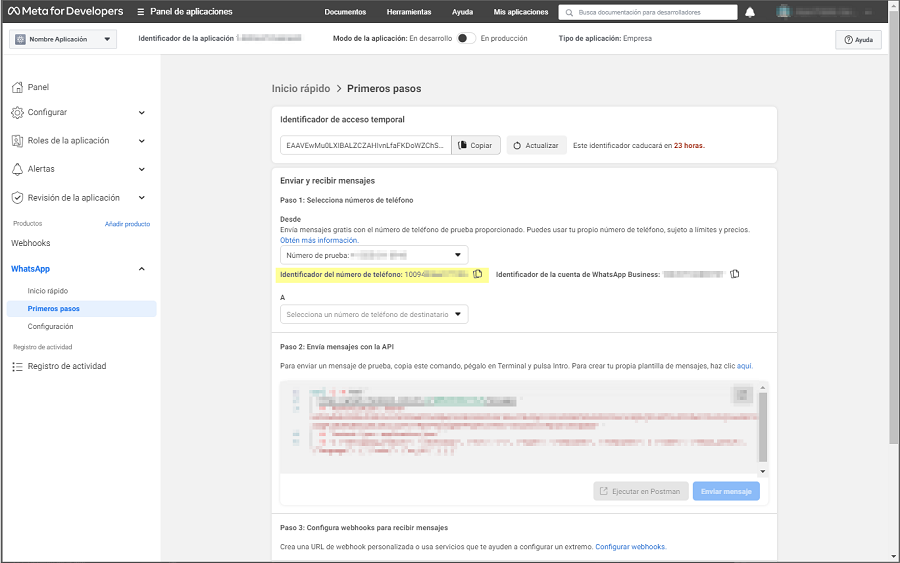Click the Configurar gear icon

tap(18, 112)
